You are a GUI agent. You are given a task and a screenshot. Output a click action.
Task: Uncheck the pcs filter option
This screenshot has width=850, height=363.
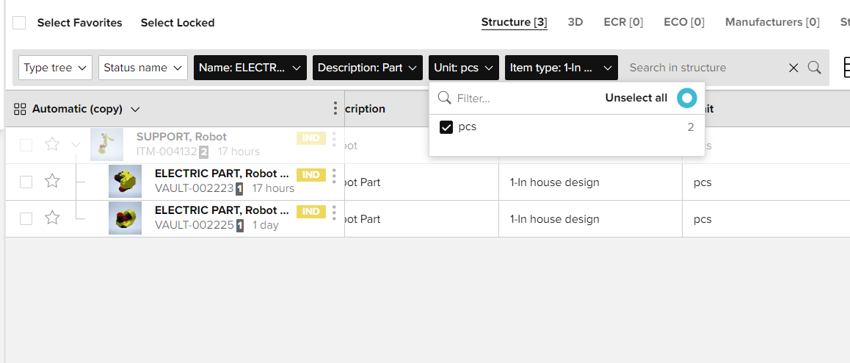coord(446,128)
